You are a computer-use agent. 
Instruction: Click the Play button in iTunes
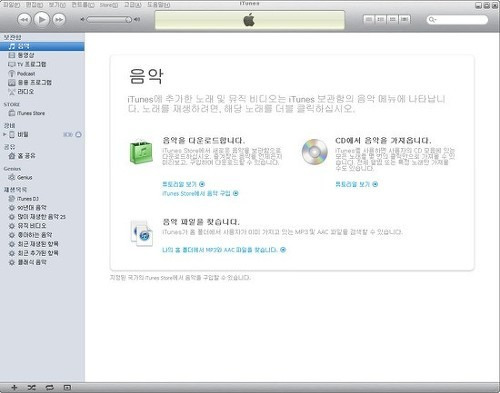coord(42,19)
